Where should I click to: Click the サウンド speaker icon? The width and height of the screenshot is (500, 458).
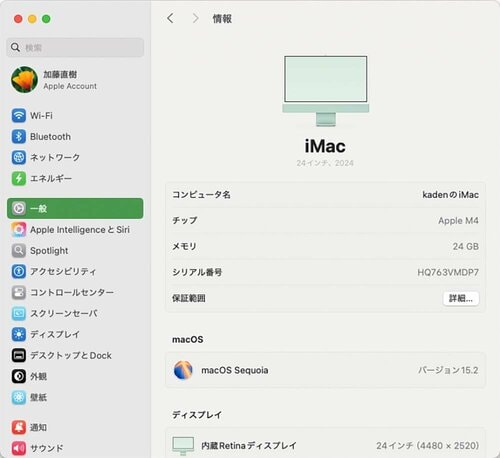click(19, 448)
